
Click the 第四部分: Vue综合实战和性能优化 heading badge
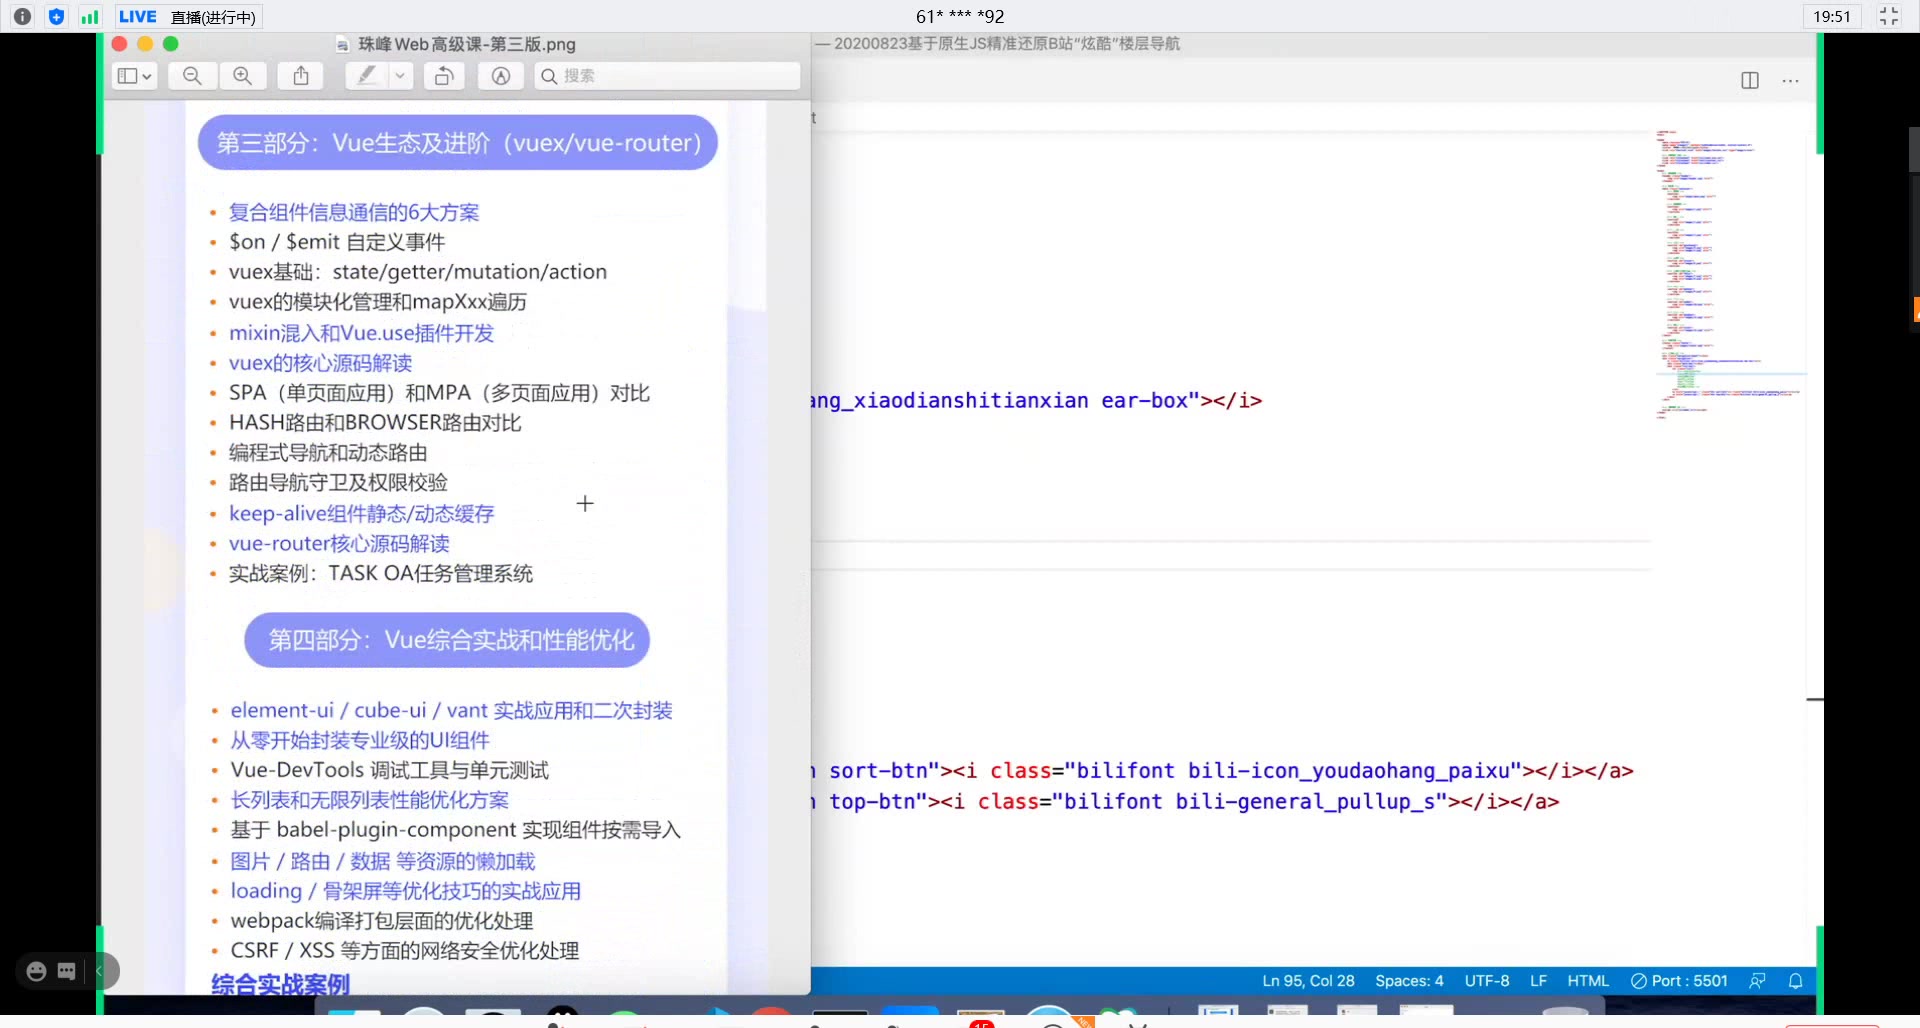(x=447, y=640)
